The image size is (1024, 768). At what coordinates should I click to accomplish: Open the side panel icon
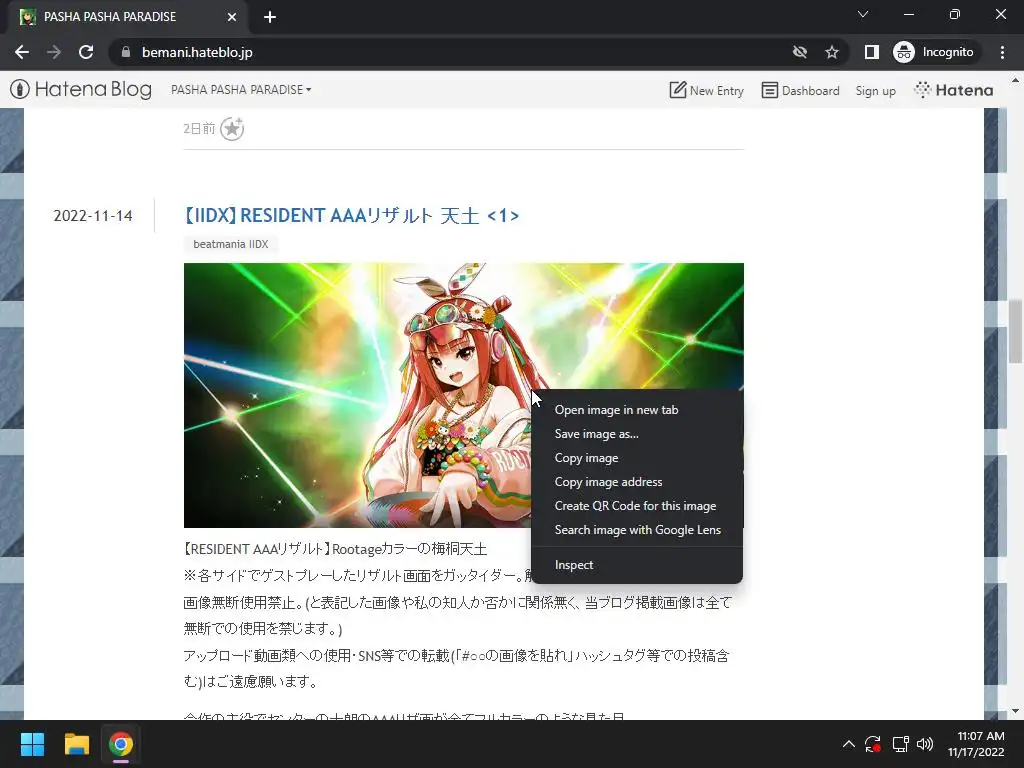871,52
